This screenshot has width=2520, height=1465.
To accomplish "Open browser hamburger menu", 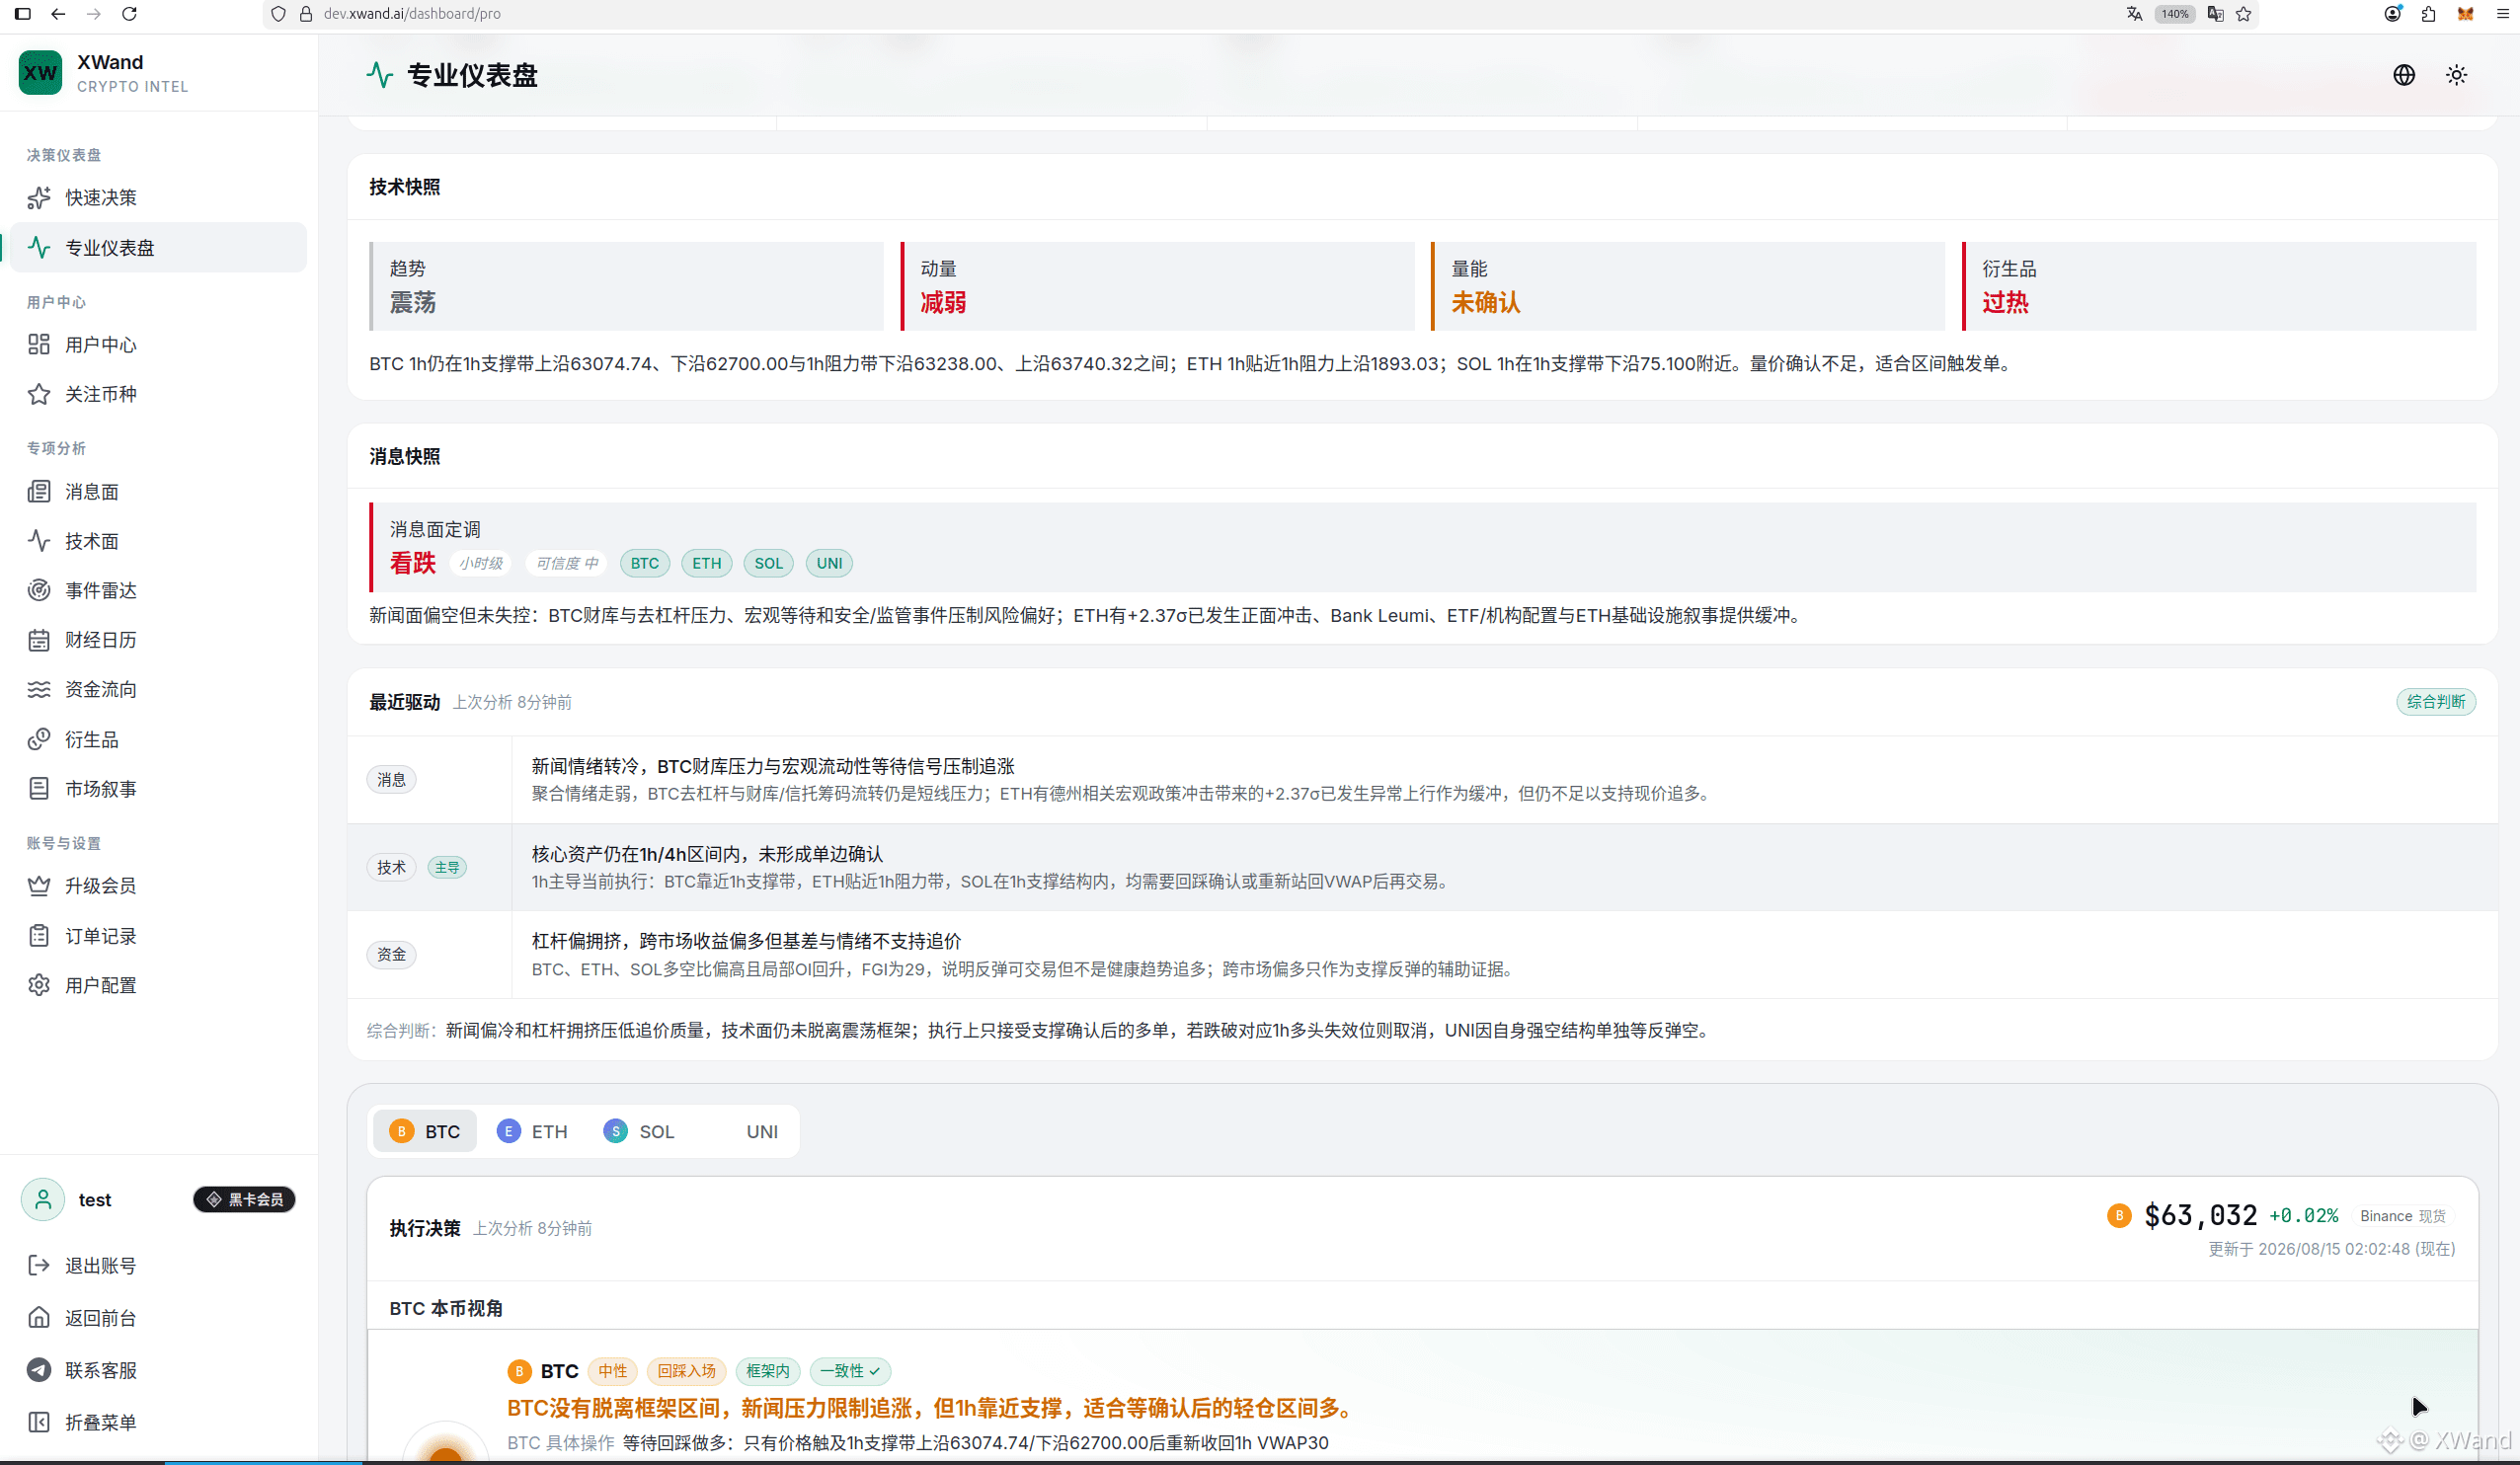I will [2504, 14].
